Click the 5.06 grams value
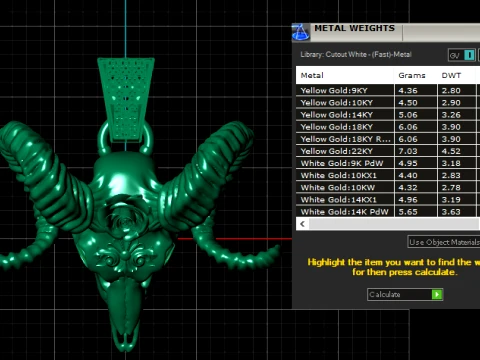 click(x=408, y=115)
